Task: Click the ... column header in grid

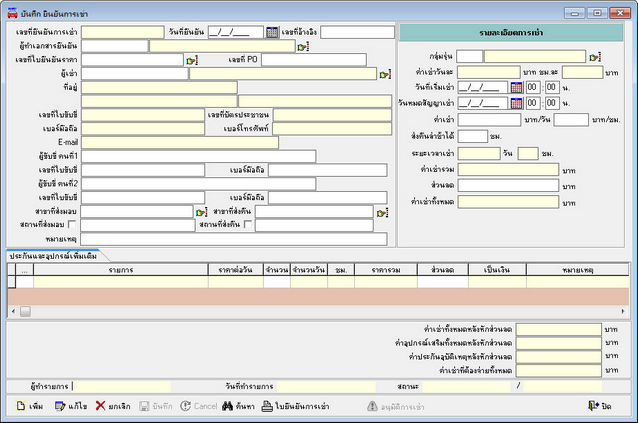Action: pos(25,270)
